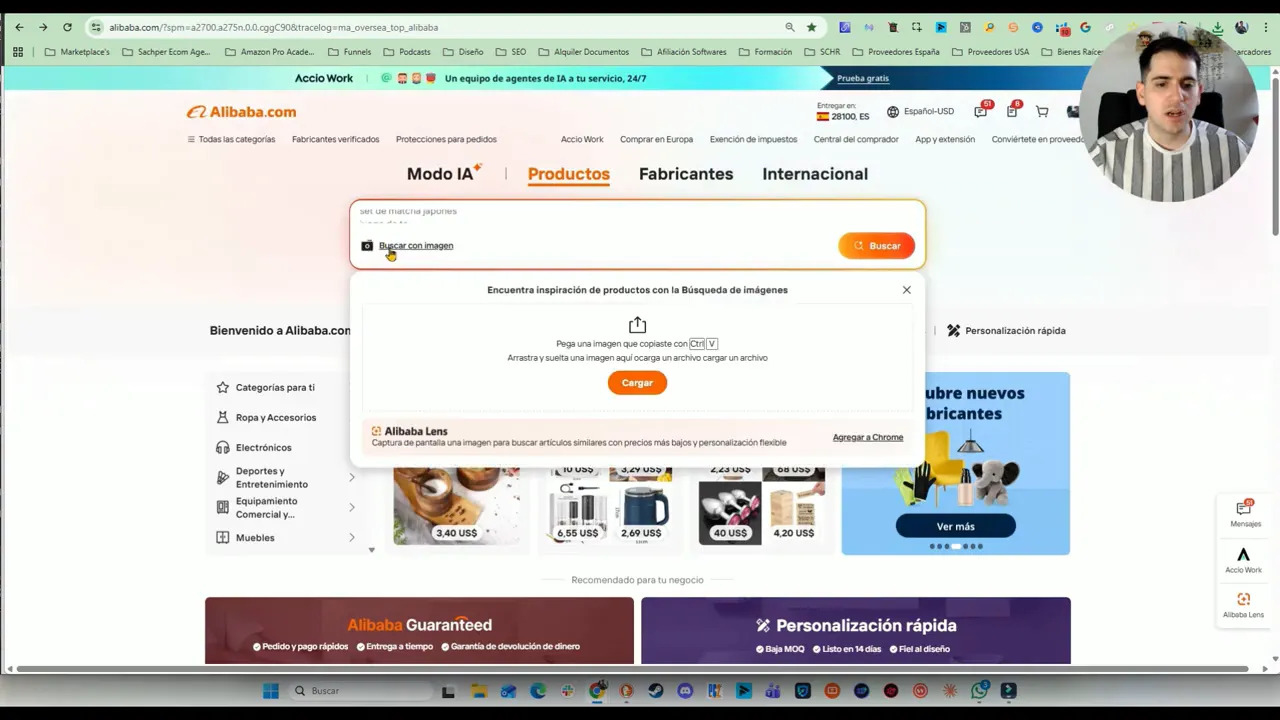Open Categorías para ti

[x=275, y=388]
